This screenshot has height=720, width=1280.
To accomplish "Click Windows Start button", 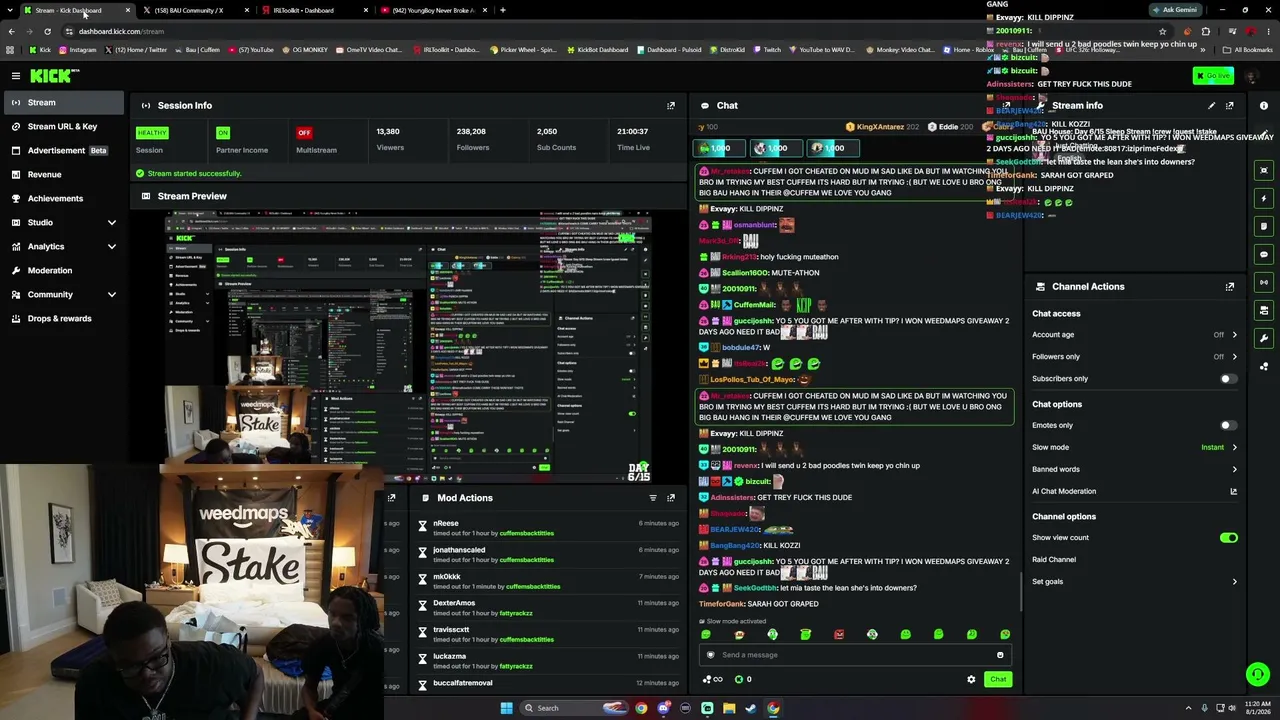I will (507, 708).
